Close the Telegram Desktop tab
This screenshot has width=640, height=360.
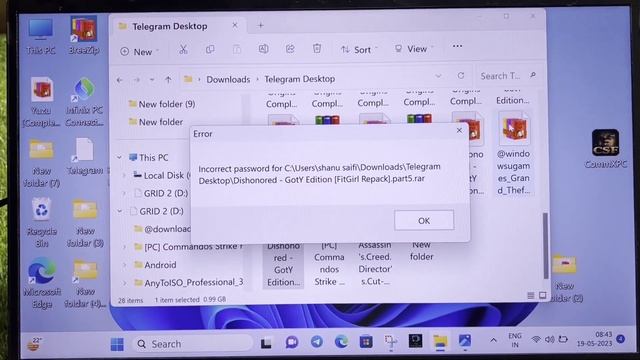pos(235,25)
